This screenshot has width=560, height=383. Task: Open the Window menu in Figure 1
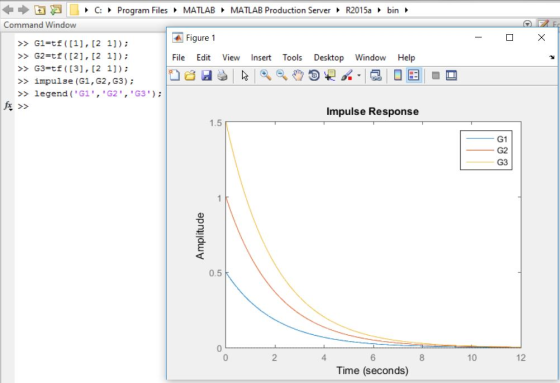coord(370,58)
